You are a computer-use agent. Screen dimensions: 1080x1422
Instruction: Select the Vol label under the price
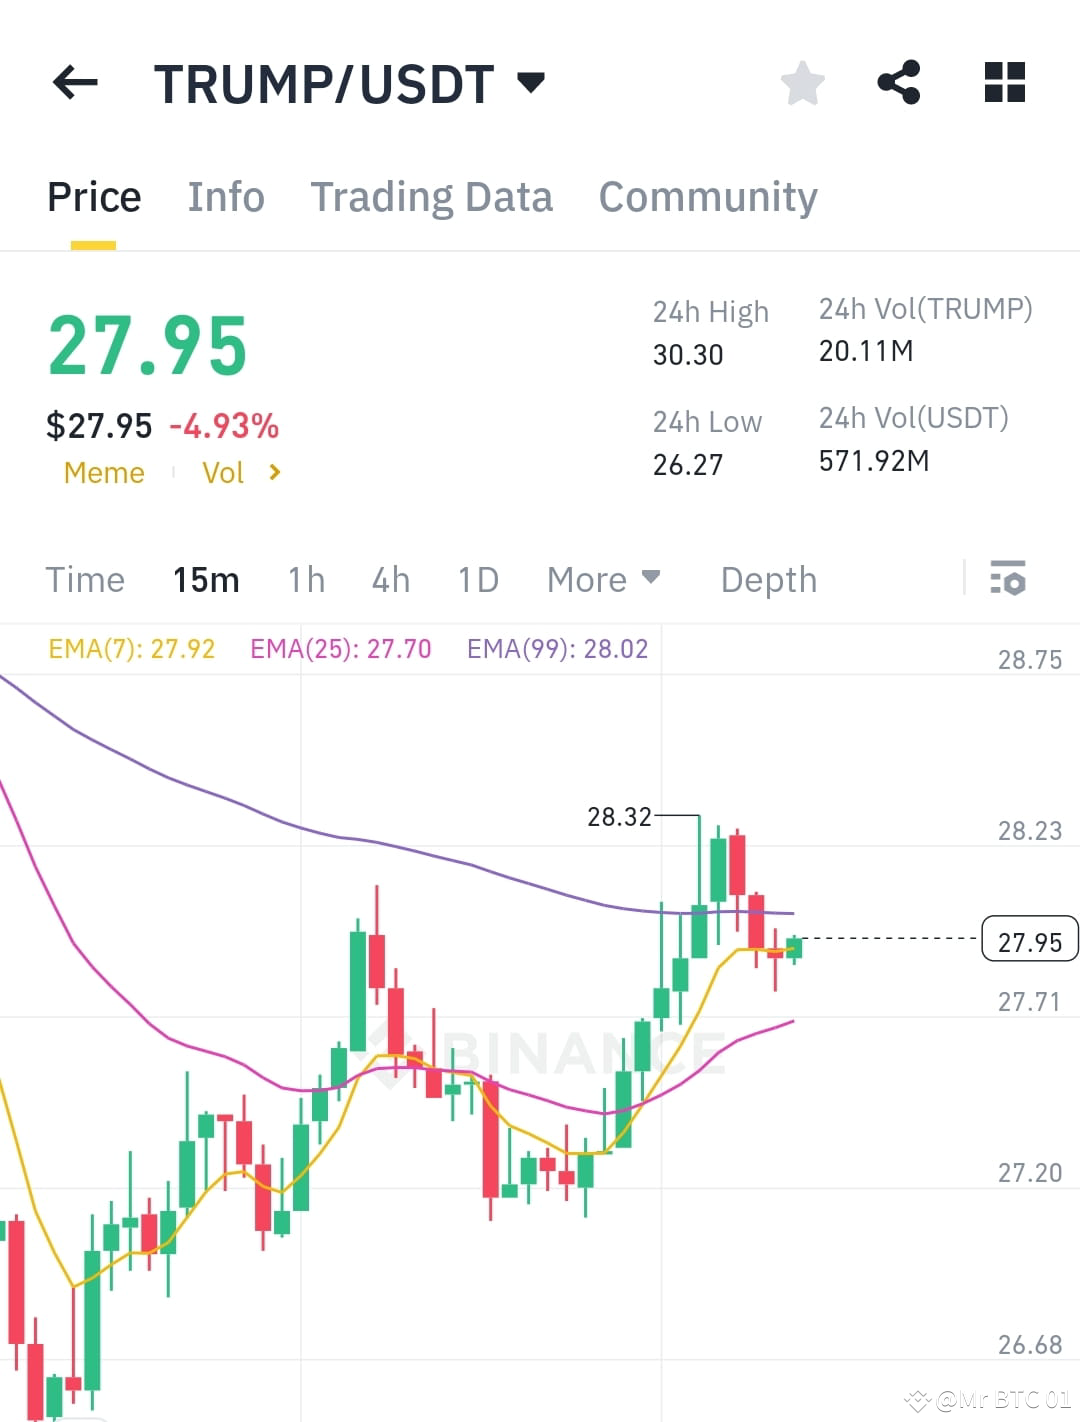pos(225,472)
